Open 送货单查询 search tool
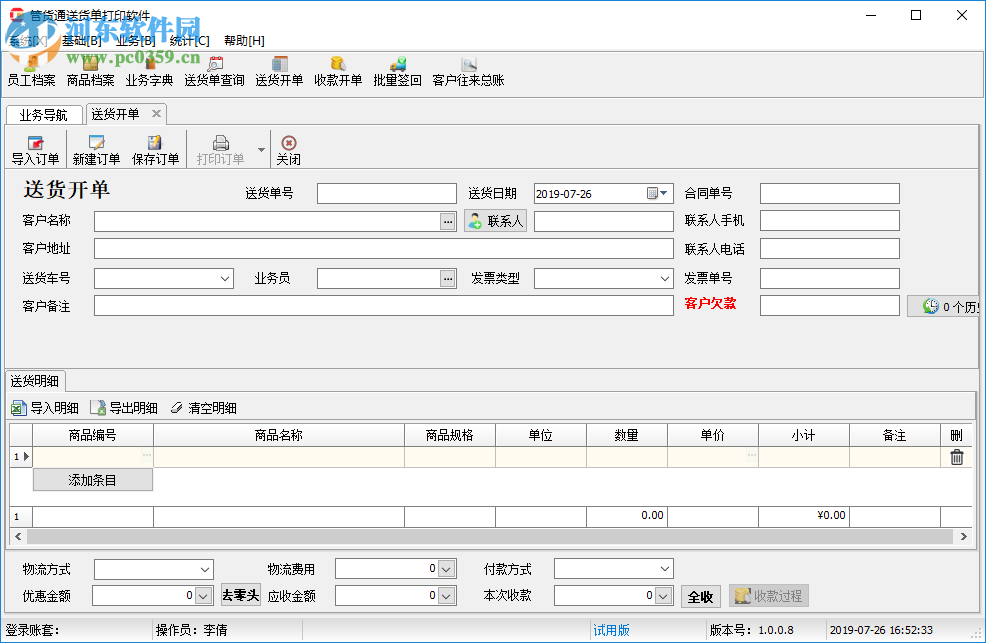 point(214,72)
